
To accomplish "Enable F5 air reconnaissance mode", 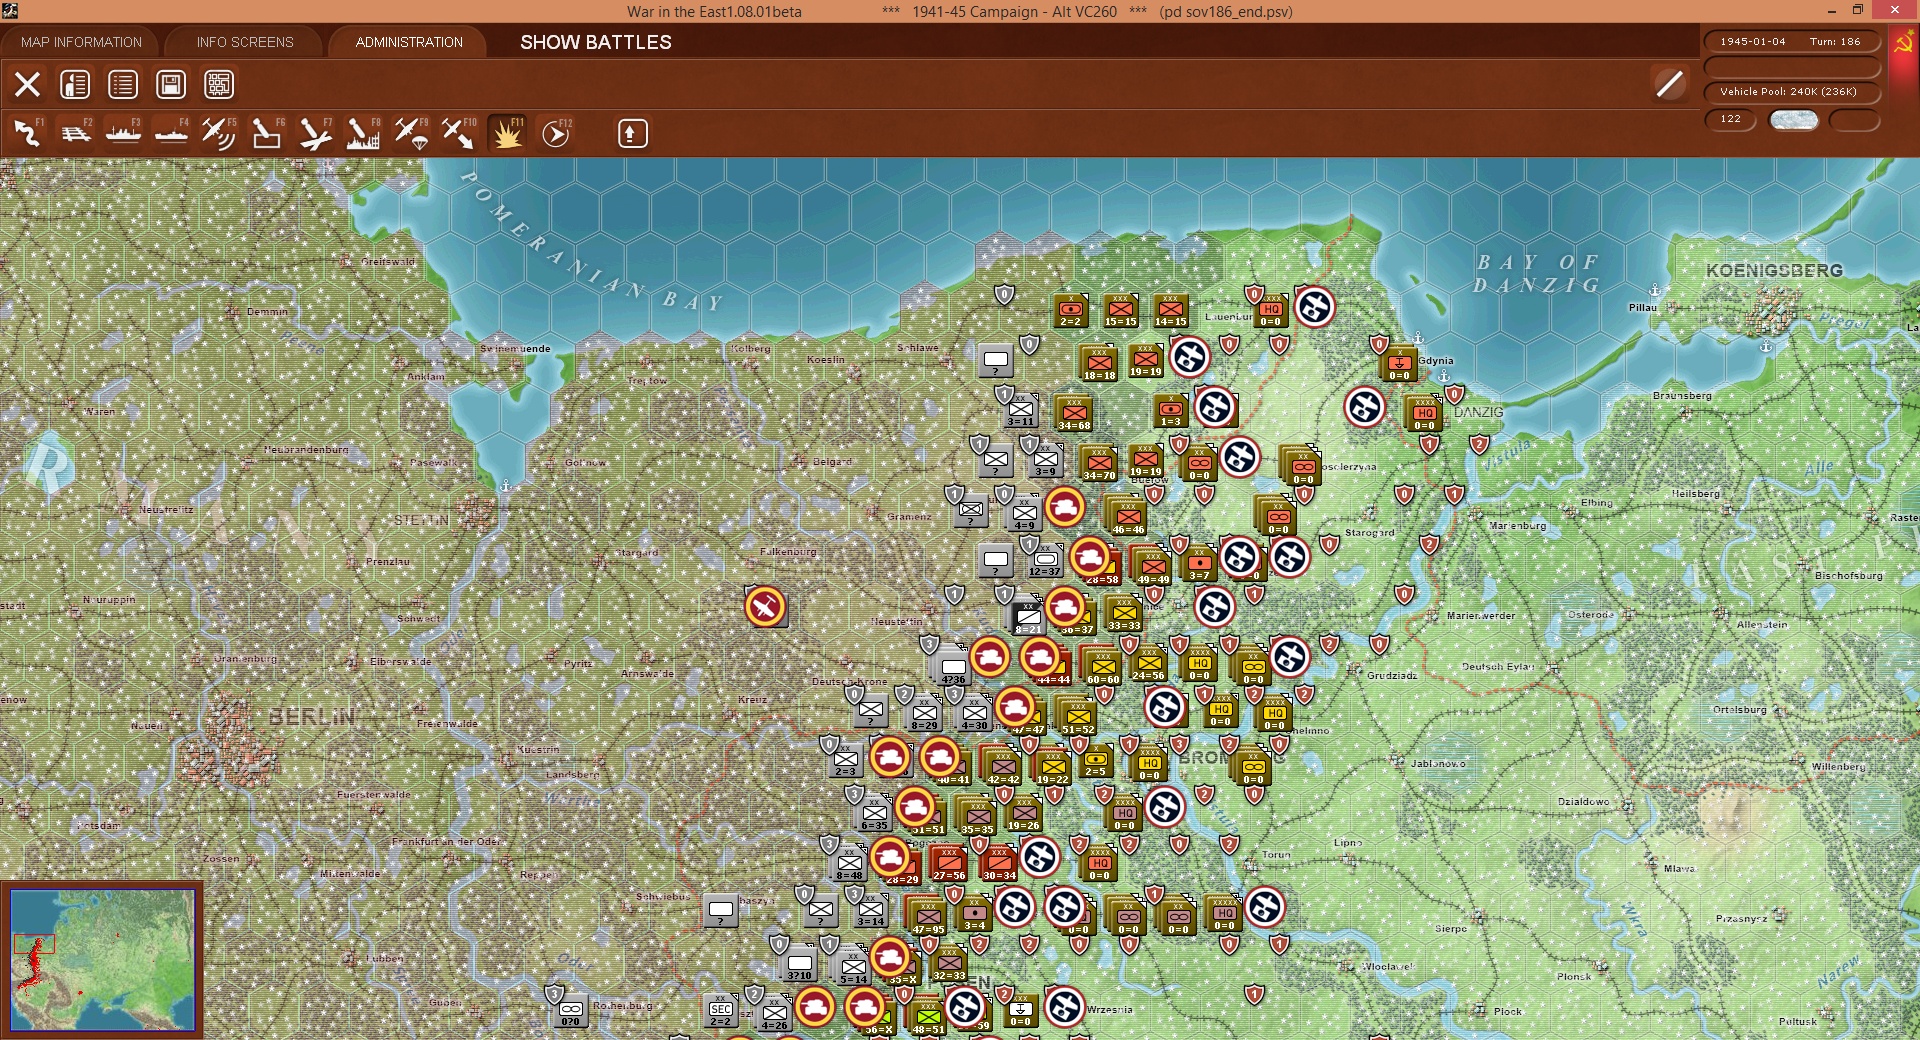I will tap(219, 133).
